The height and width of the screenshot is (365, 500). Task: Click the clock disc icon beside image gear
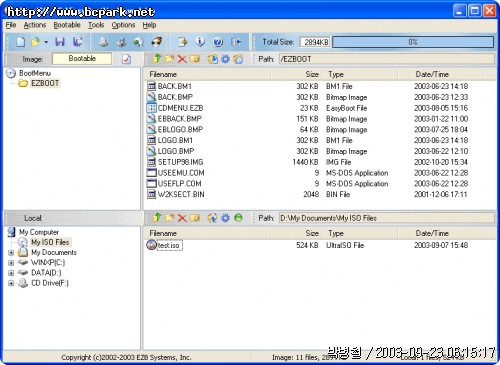238,59
